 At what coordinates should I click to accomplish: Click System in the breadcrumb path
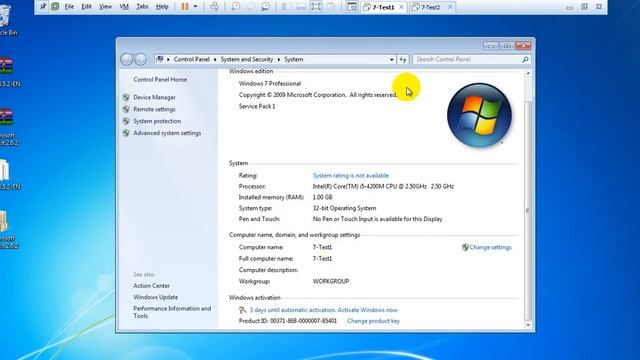tap(293, 59)
